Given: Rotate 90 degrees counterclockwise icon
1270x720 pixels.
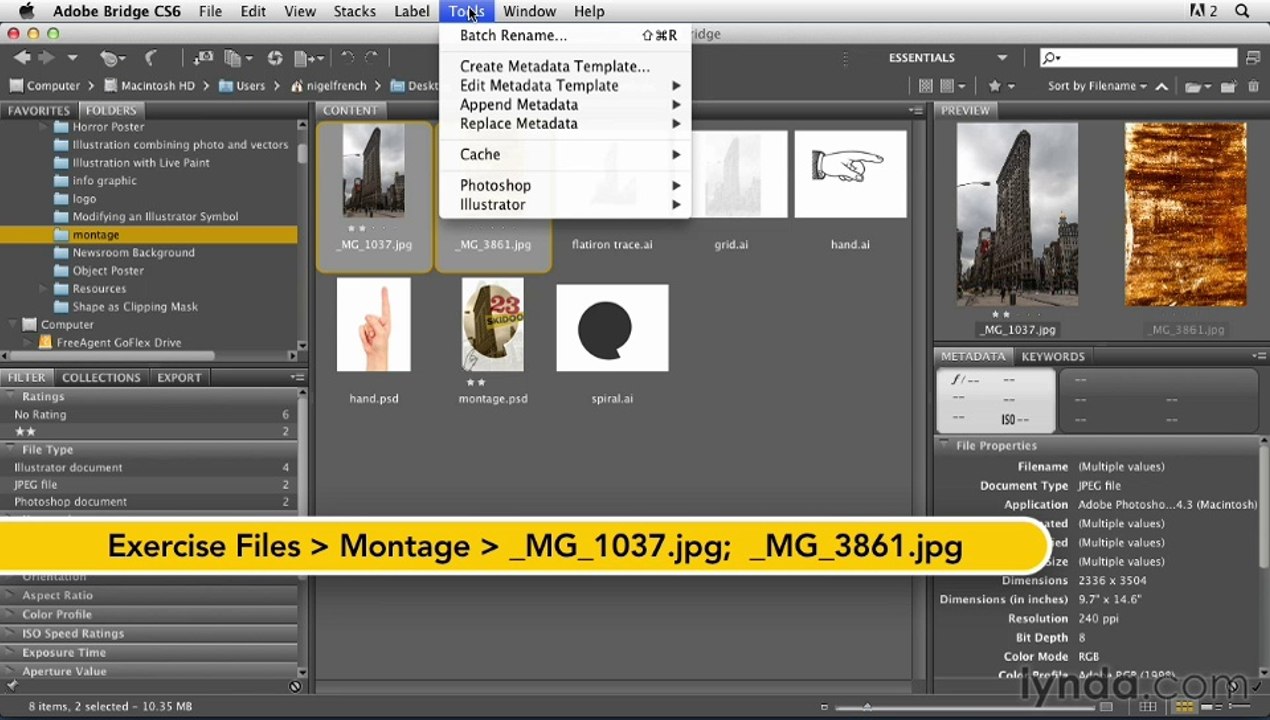Looking at the screenshot, I should pyautogui.click(x=347, y=58).
